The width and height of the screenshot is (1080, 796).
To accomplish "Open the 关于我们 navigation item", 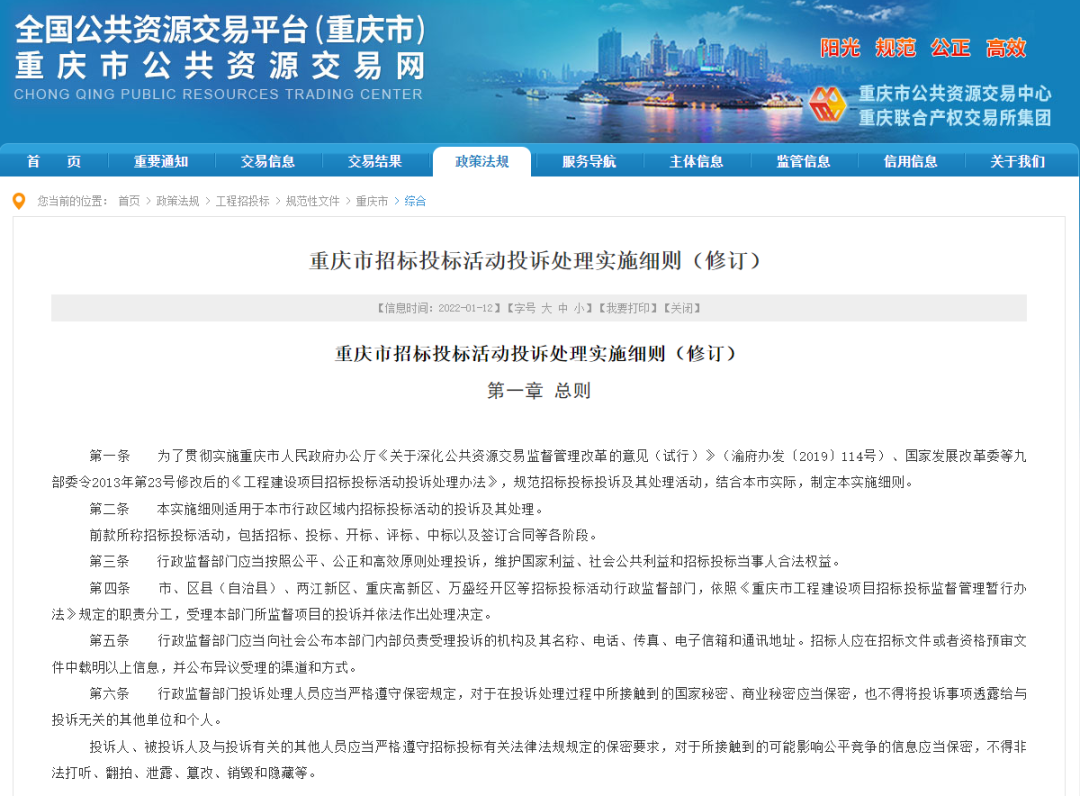I will (x=1015, y=161).
